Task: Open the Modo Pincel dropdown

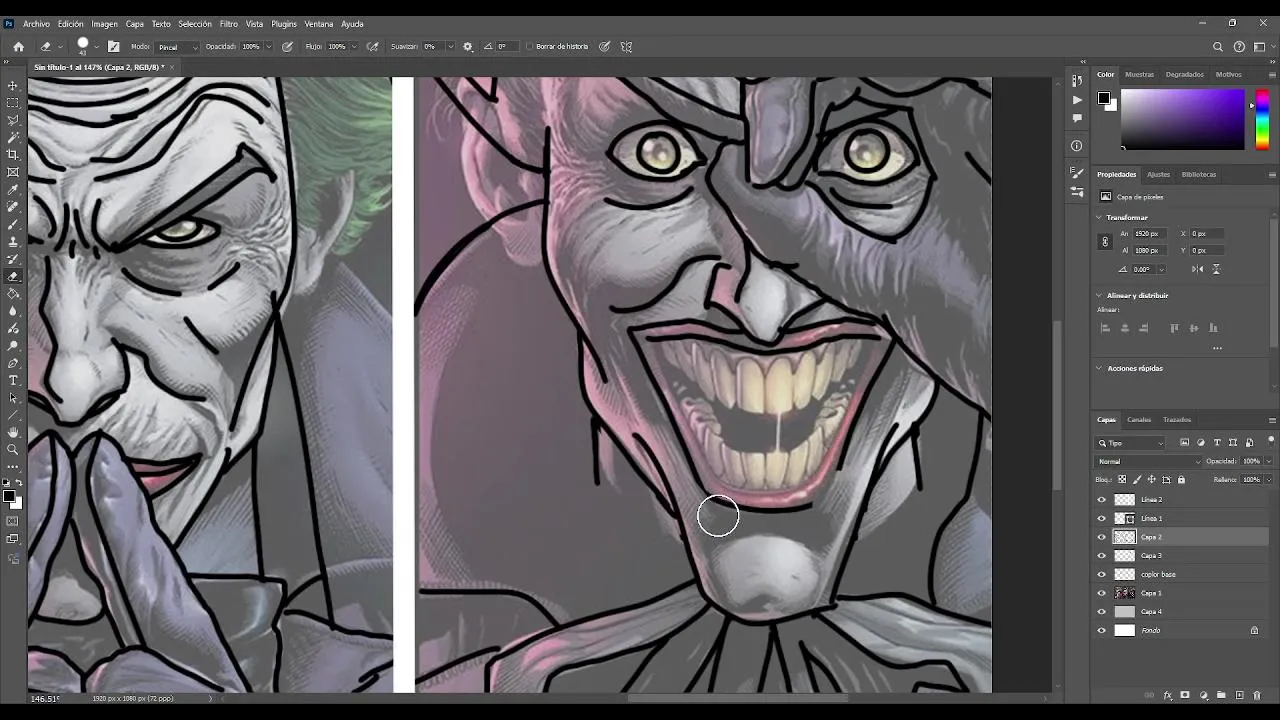Action: click(x=178, y=46)
